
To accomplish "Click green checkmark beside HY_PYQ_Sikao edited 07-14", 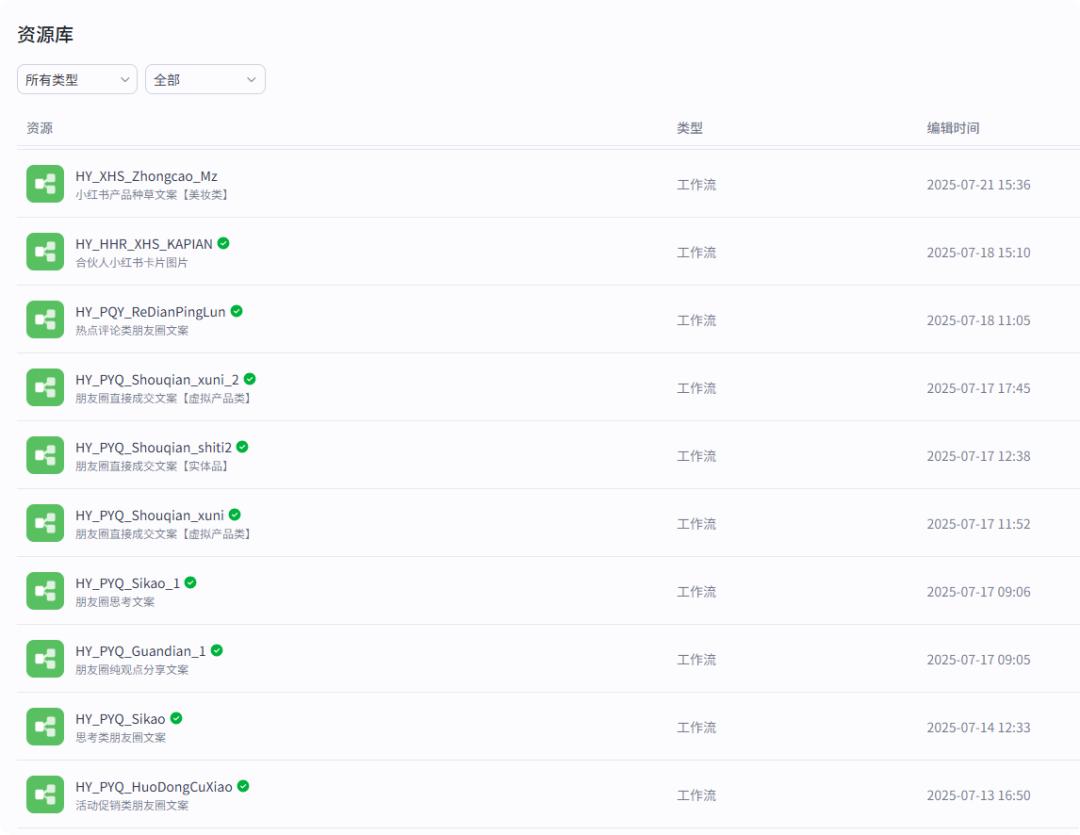I will point(176,718).
